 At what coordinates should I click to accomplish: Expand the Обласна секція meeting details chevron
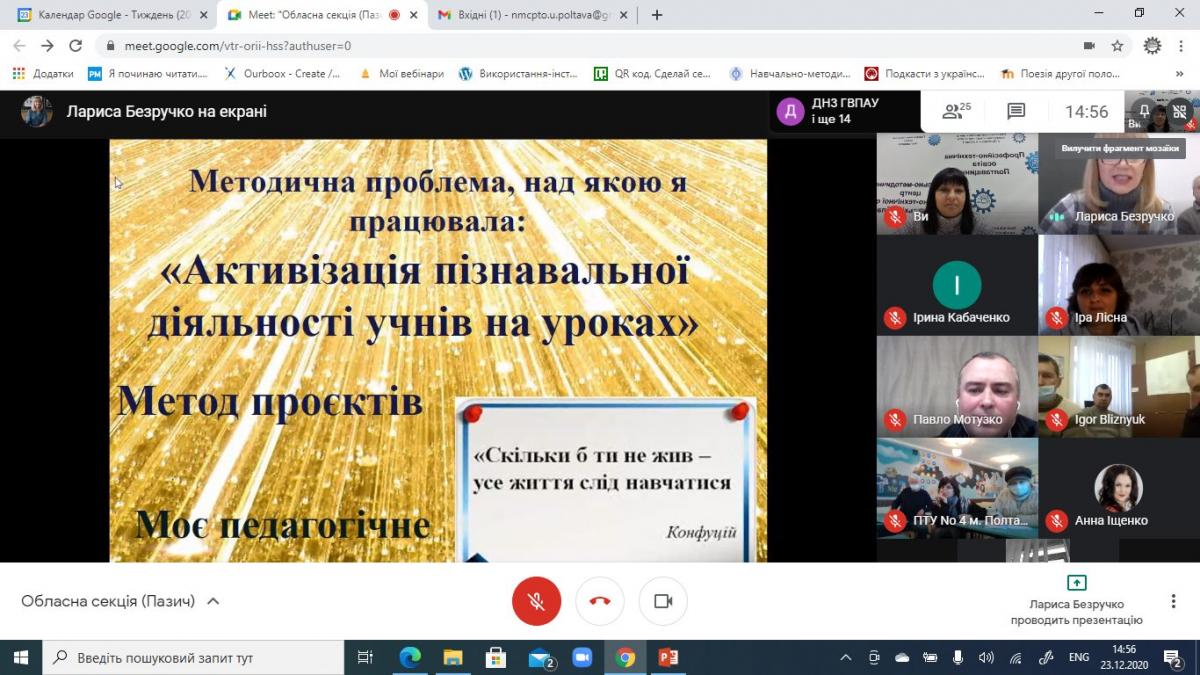pyautogui.click(x=213, y=601)
